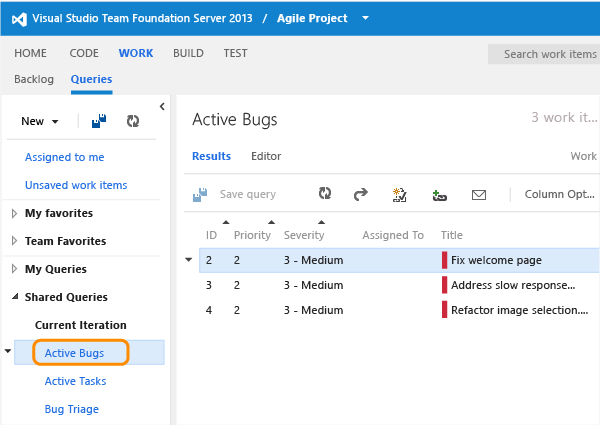Refresh the query tree in left pane
This screenshot has height=425, width=600.
click(x=133, y=121)
